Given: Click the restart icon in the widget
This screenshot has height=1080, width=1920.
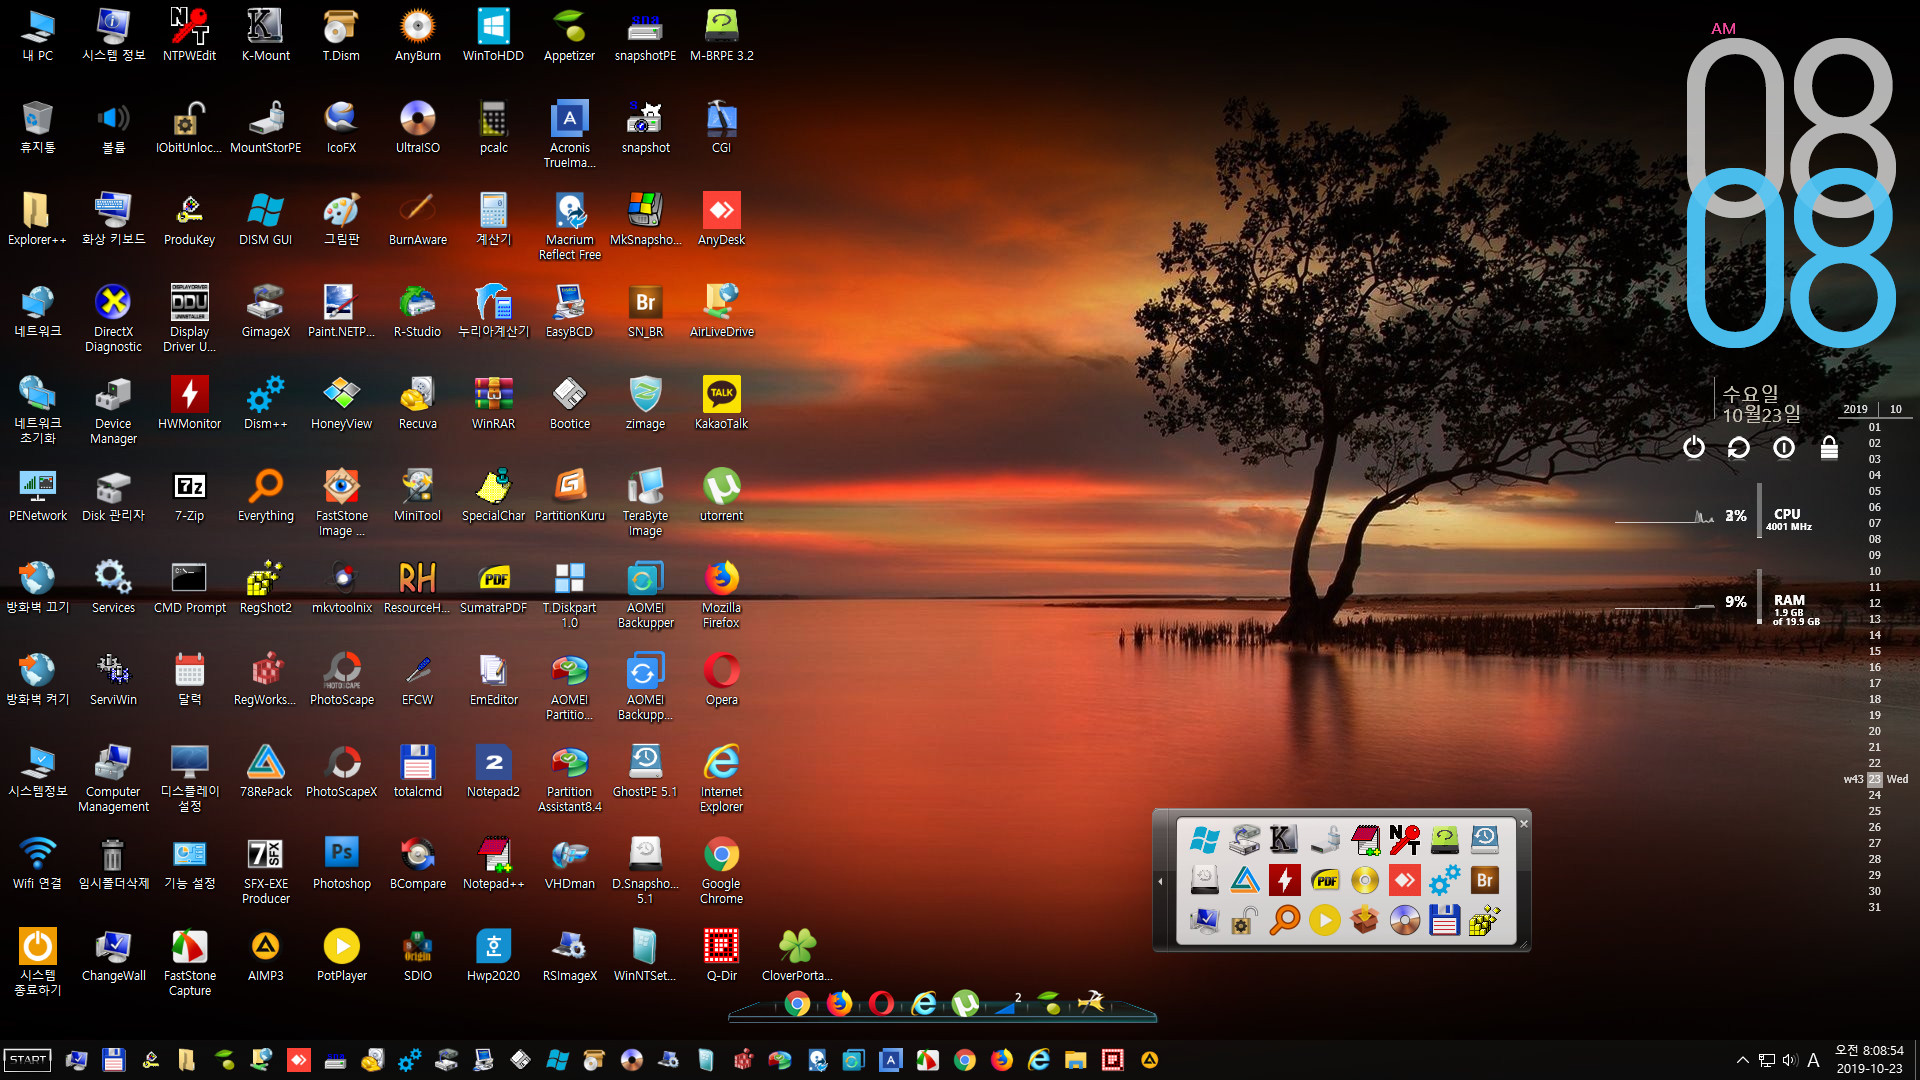Looking at the screenshot, I should pos(1738,447).
